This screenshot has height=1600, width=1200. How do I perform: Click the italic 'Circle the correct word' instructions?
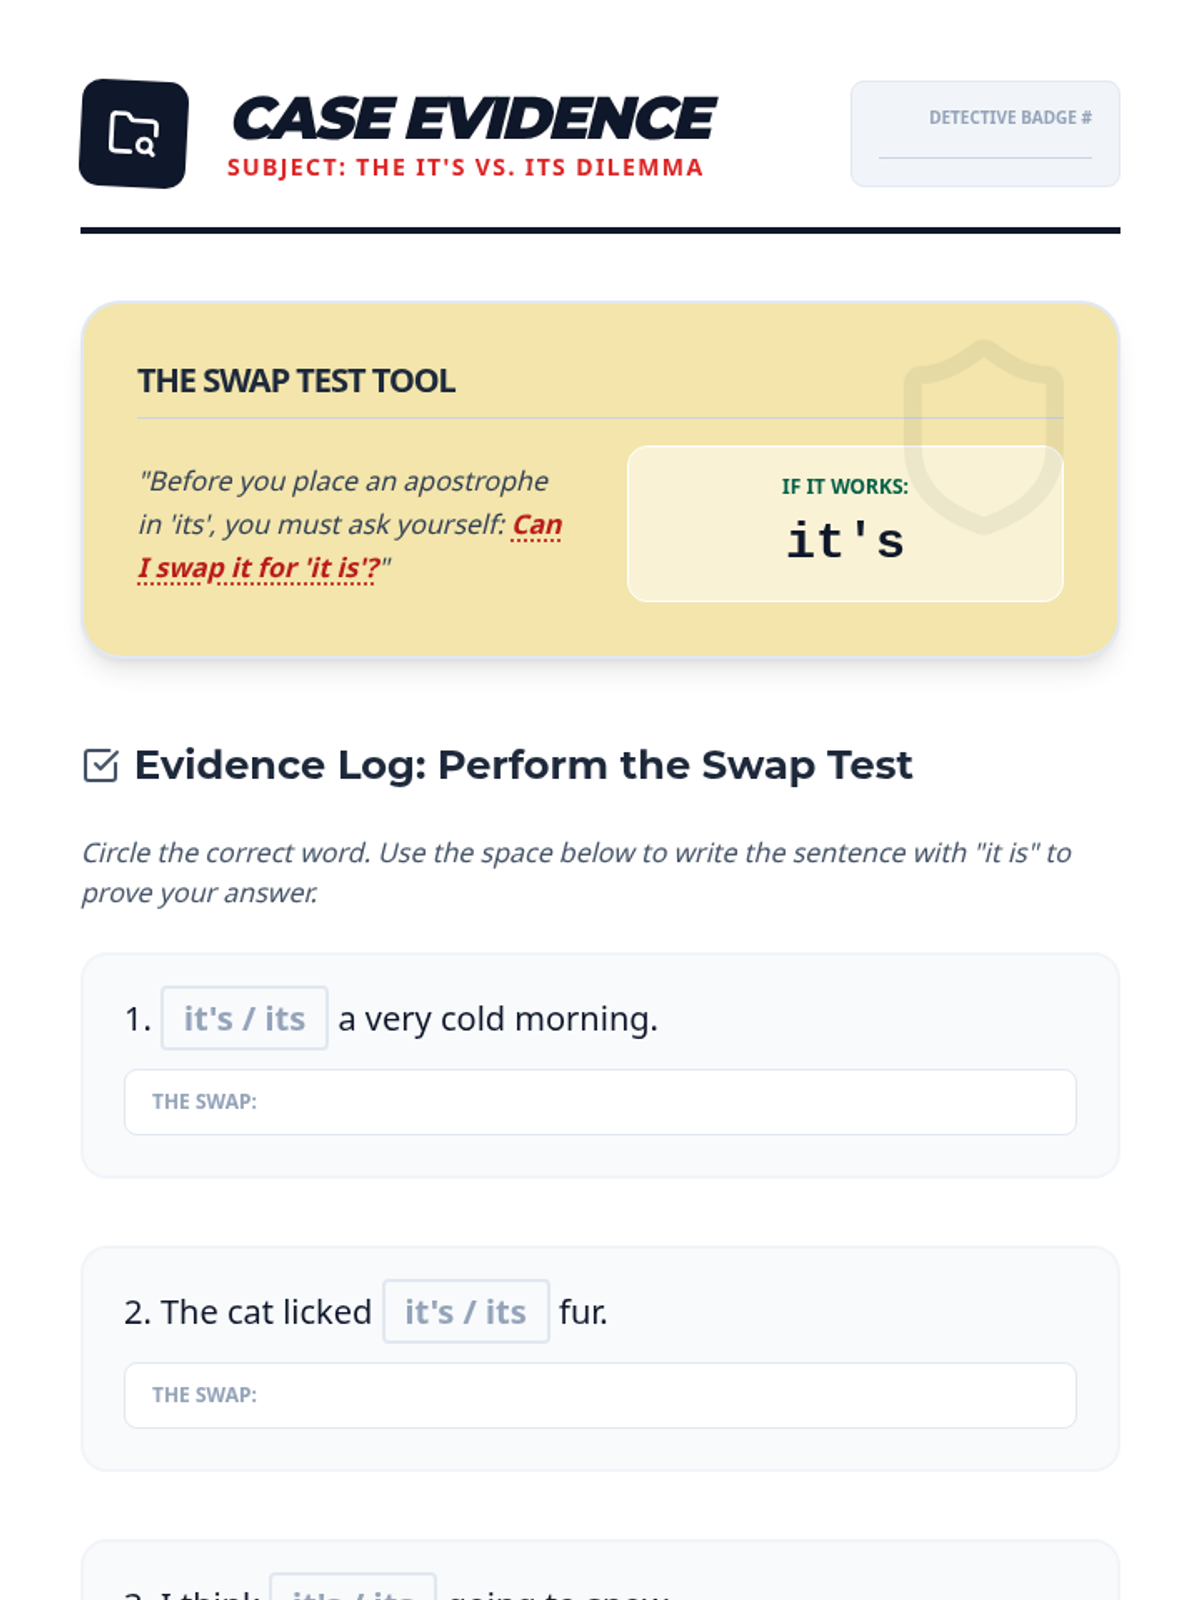tap(576, 872)
